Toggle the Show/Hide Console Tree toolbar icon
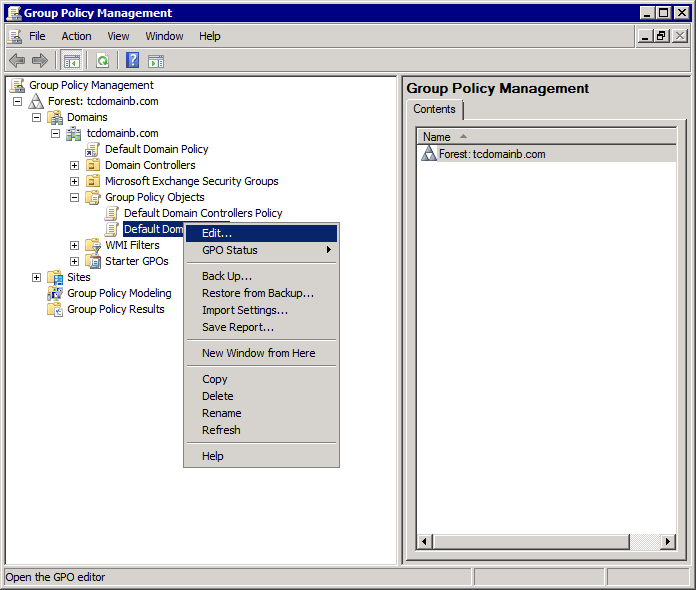The width and height of the screenshot is (696, 590). [x=72, y=60]
